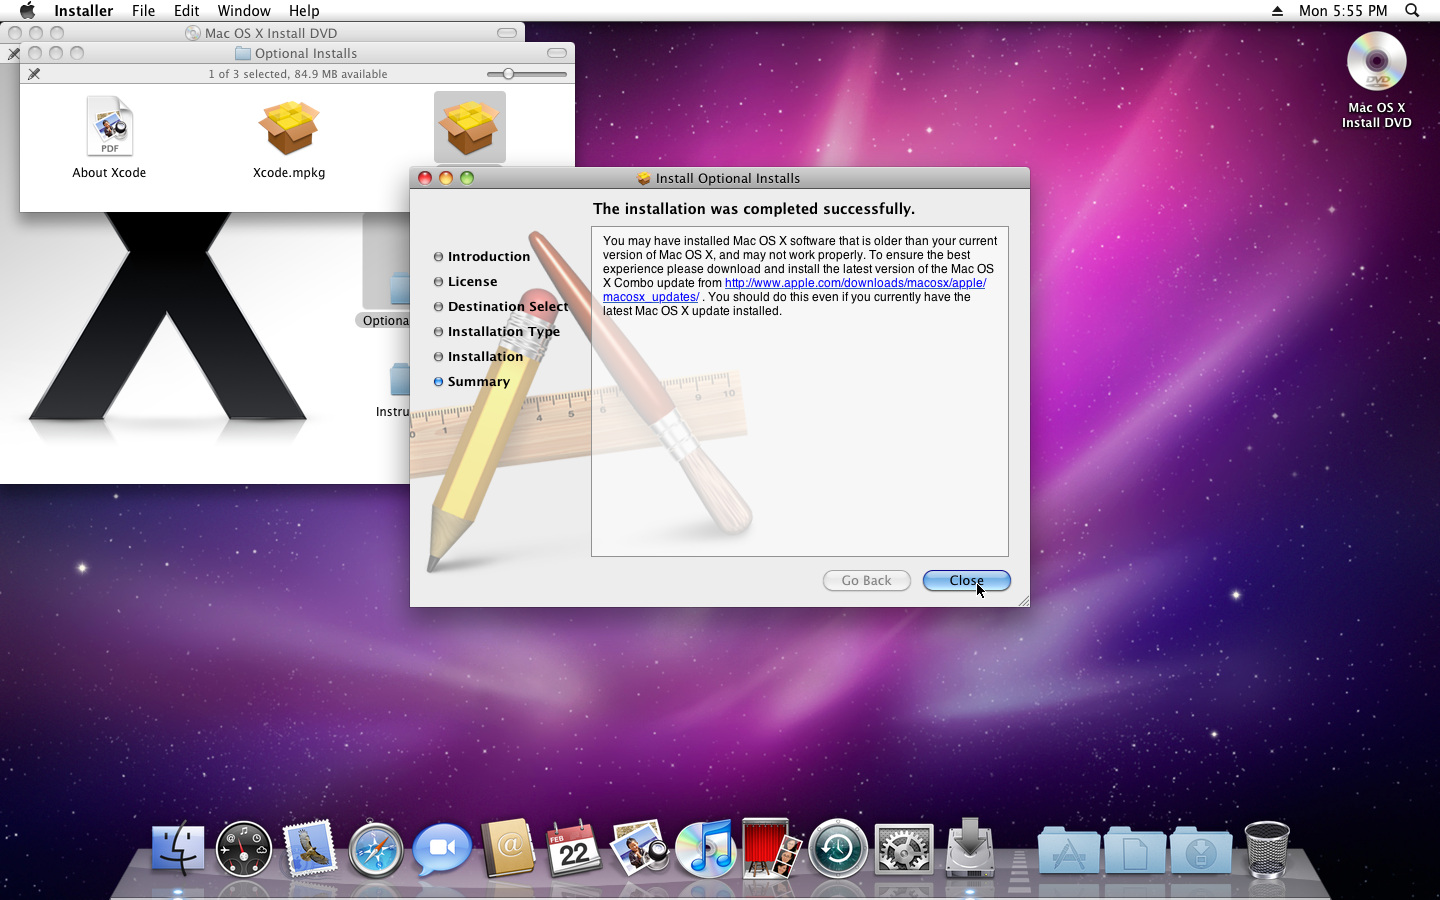
Task: Toggle toolbar button on Optional Installs window
Action: click(x=557, y=53)
